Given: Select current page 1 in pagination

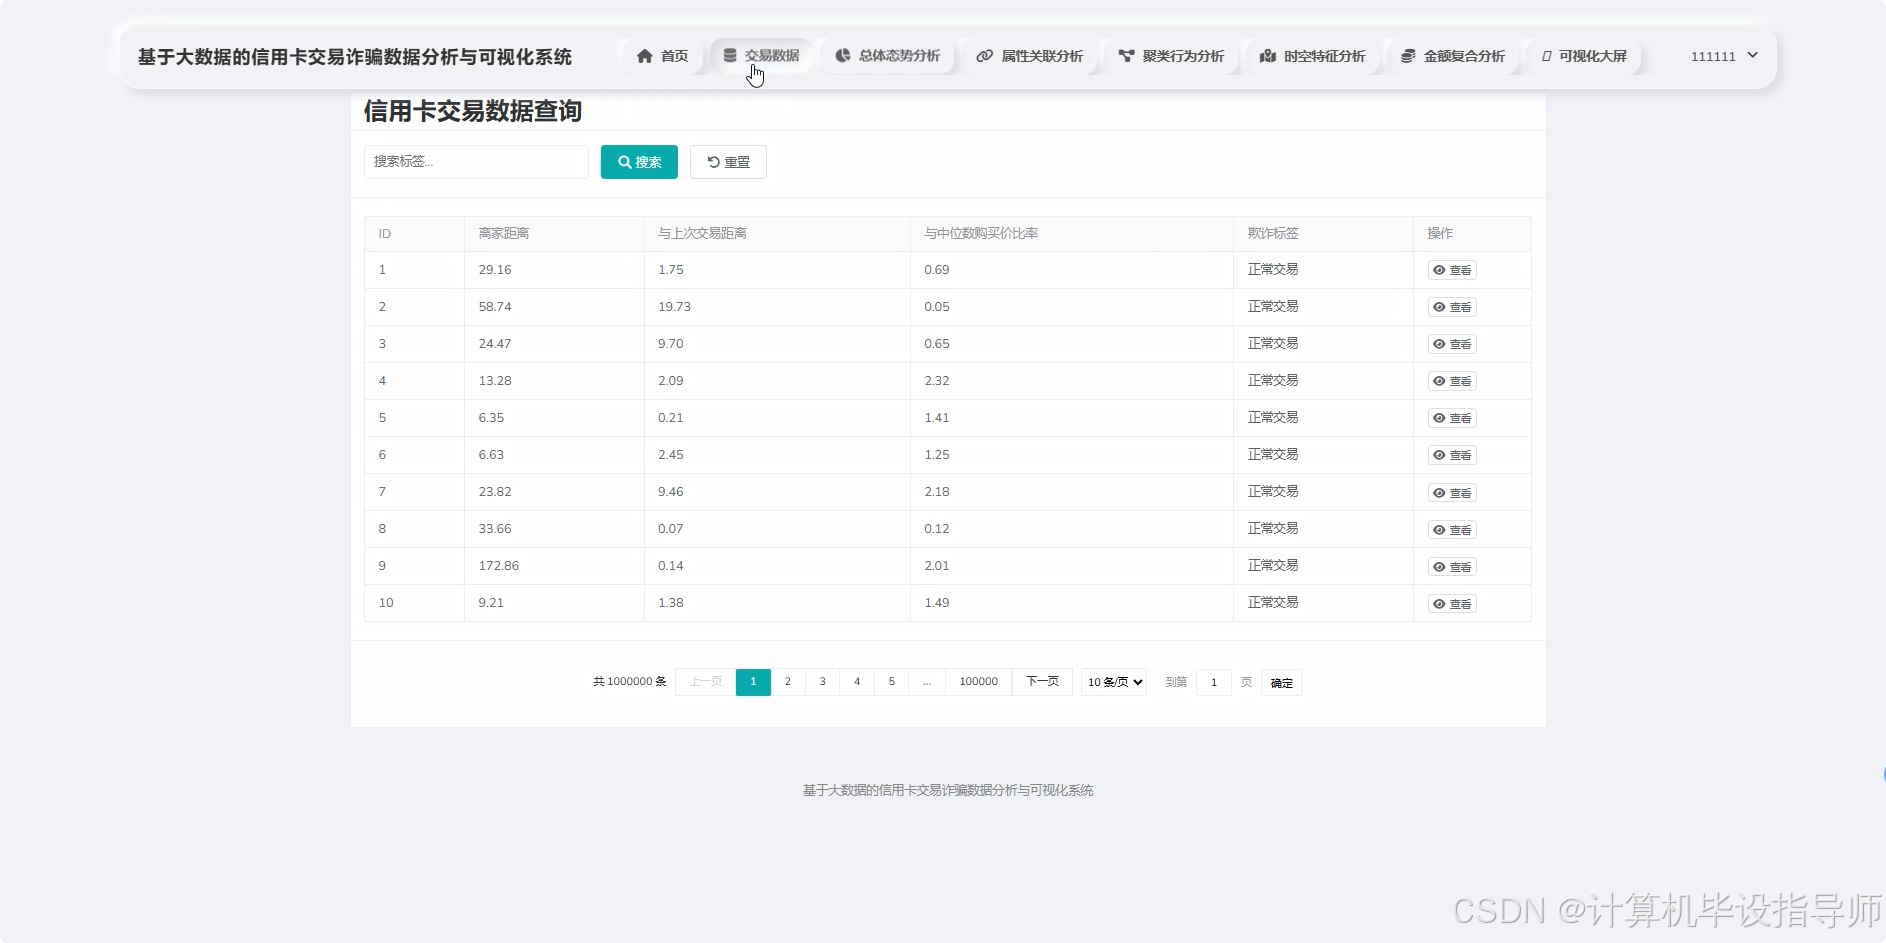Looking at the screenshot, I should [x=753, y=682].
